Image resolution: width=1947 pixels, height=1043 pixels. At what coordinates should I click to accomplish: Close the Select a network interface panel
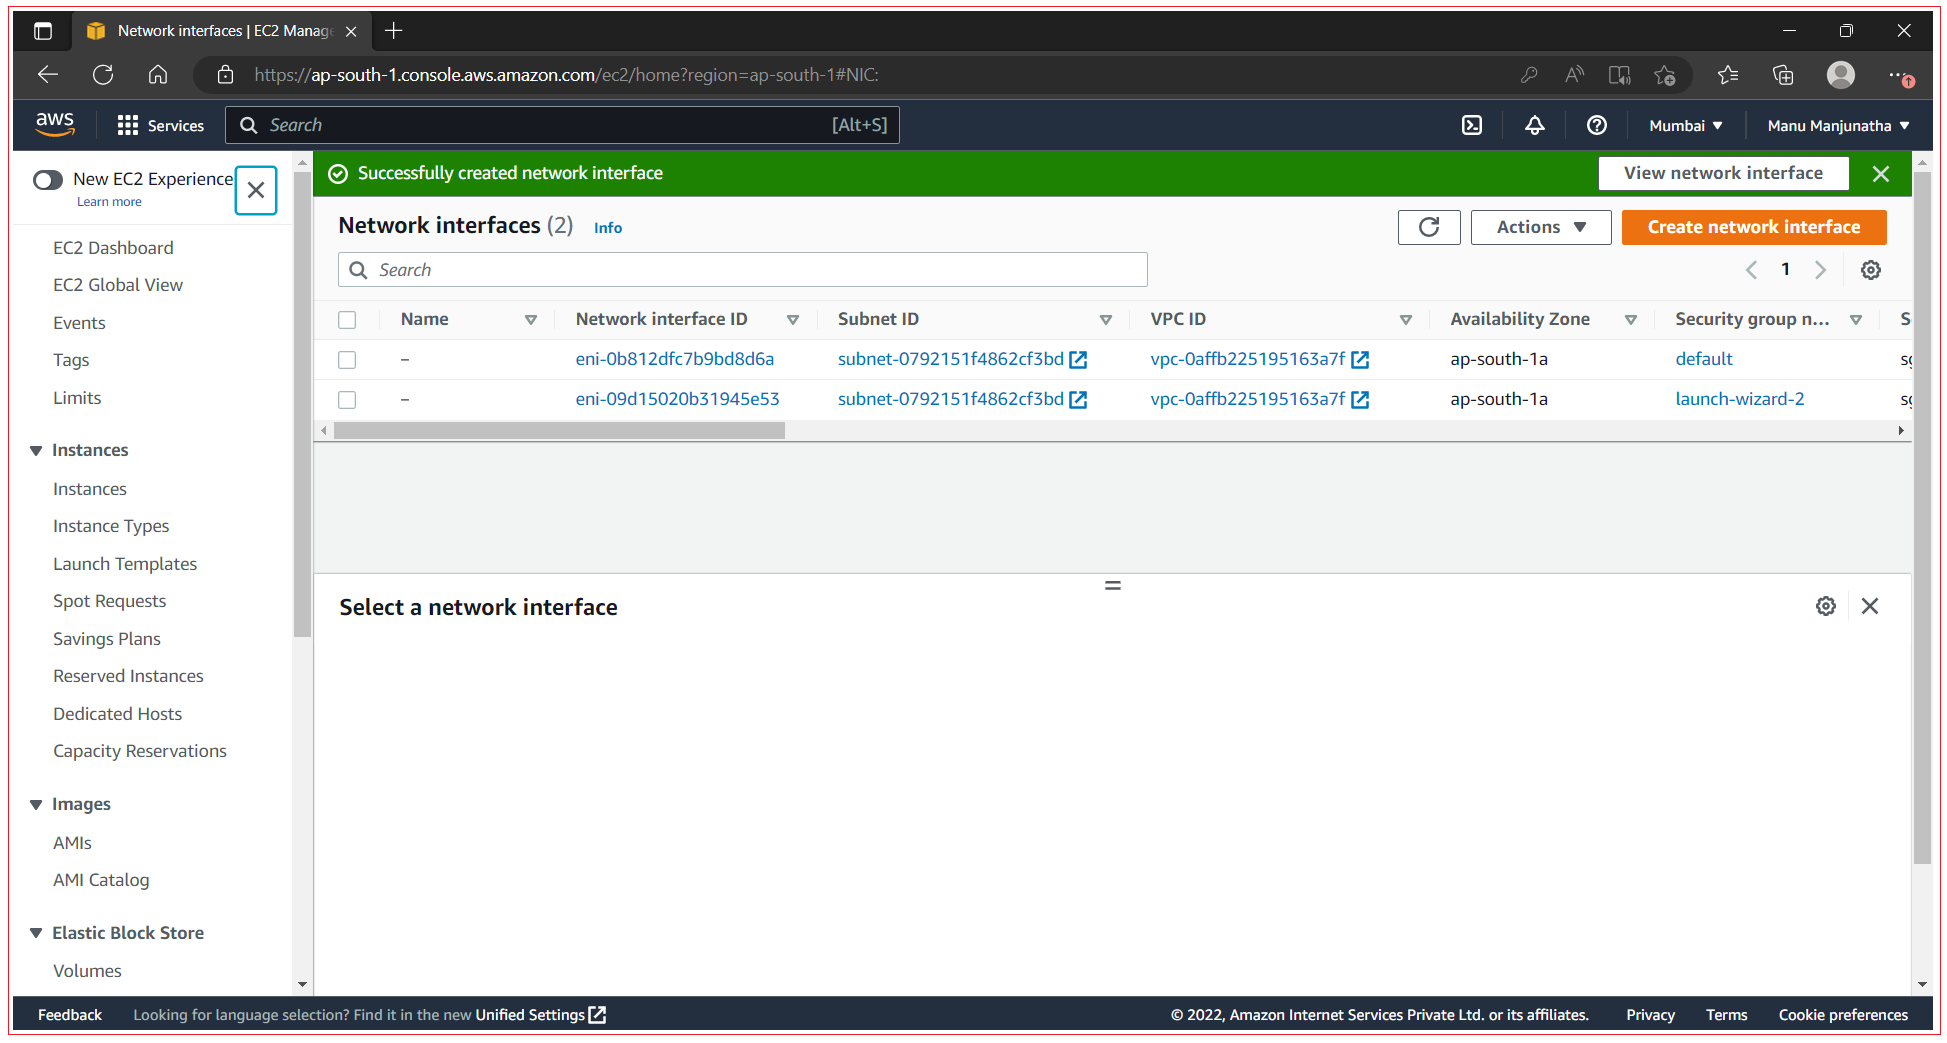(x=1870, y=606)
